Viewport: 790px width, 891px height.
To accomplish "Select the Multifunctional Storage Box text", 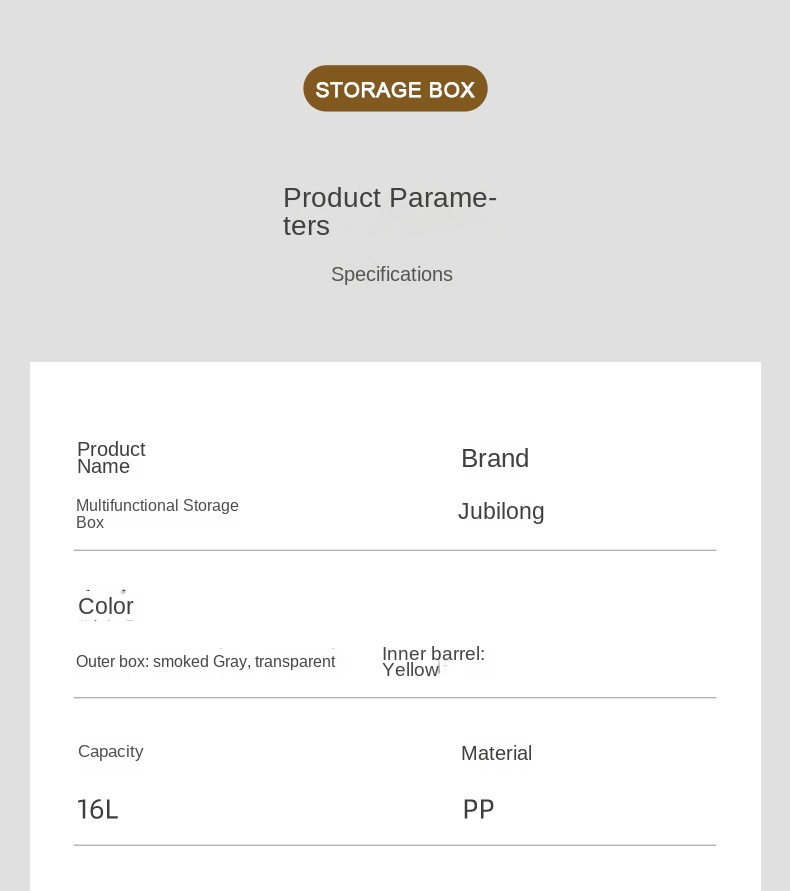I will (156, 513).
